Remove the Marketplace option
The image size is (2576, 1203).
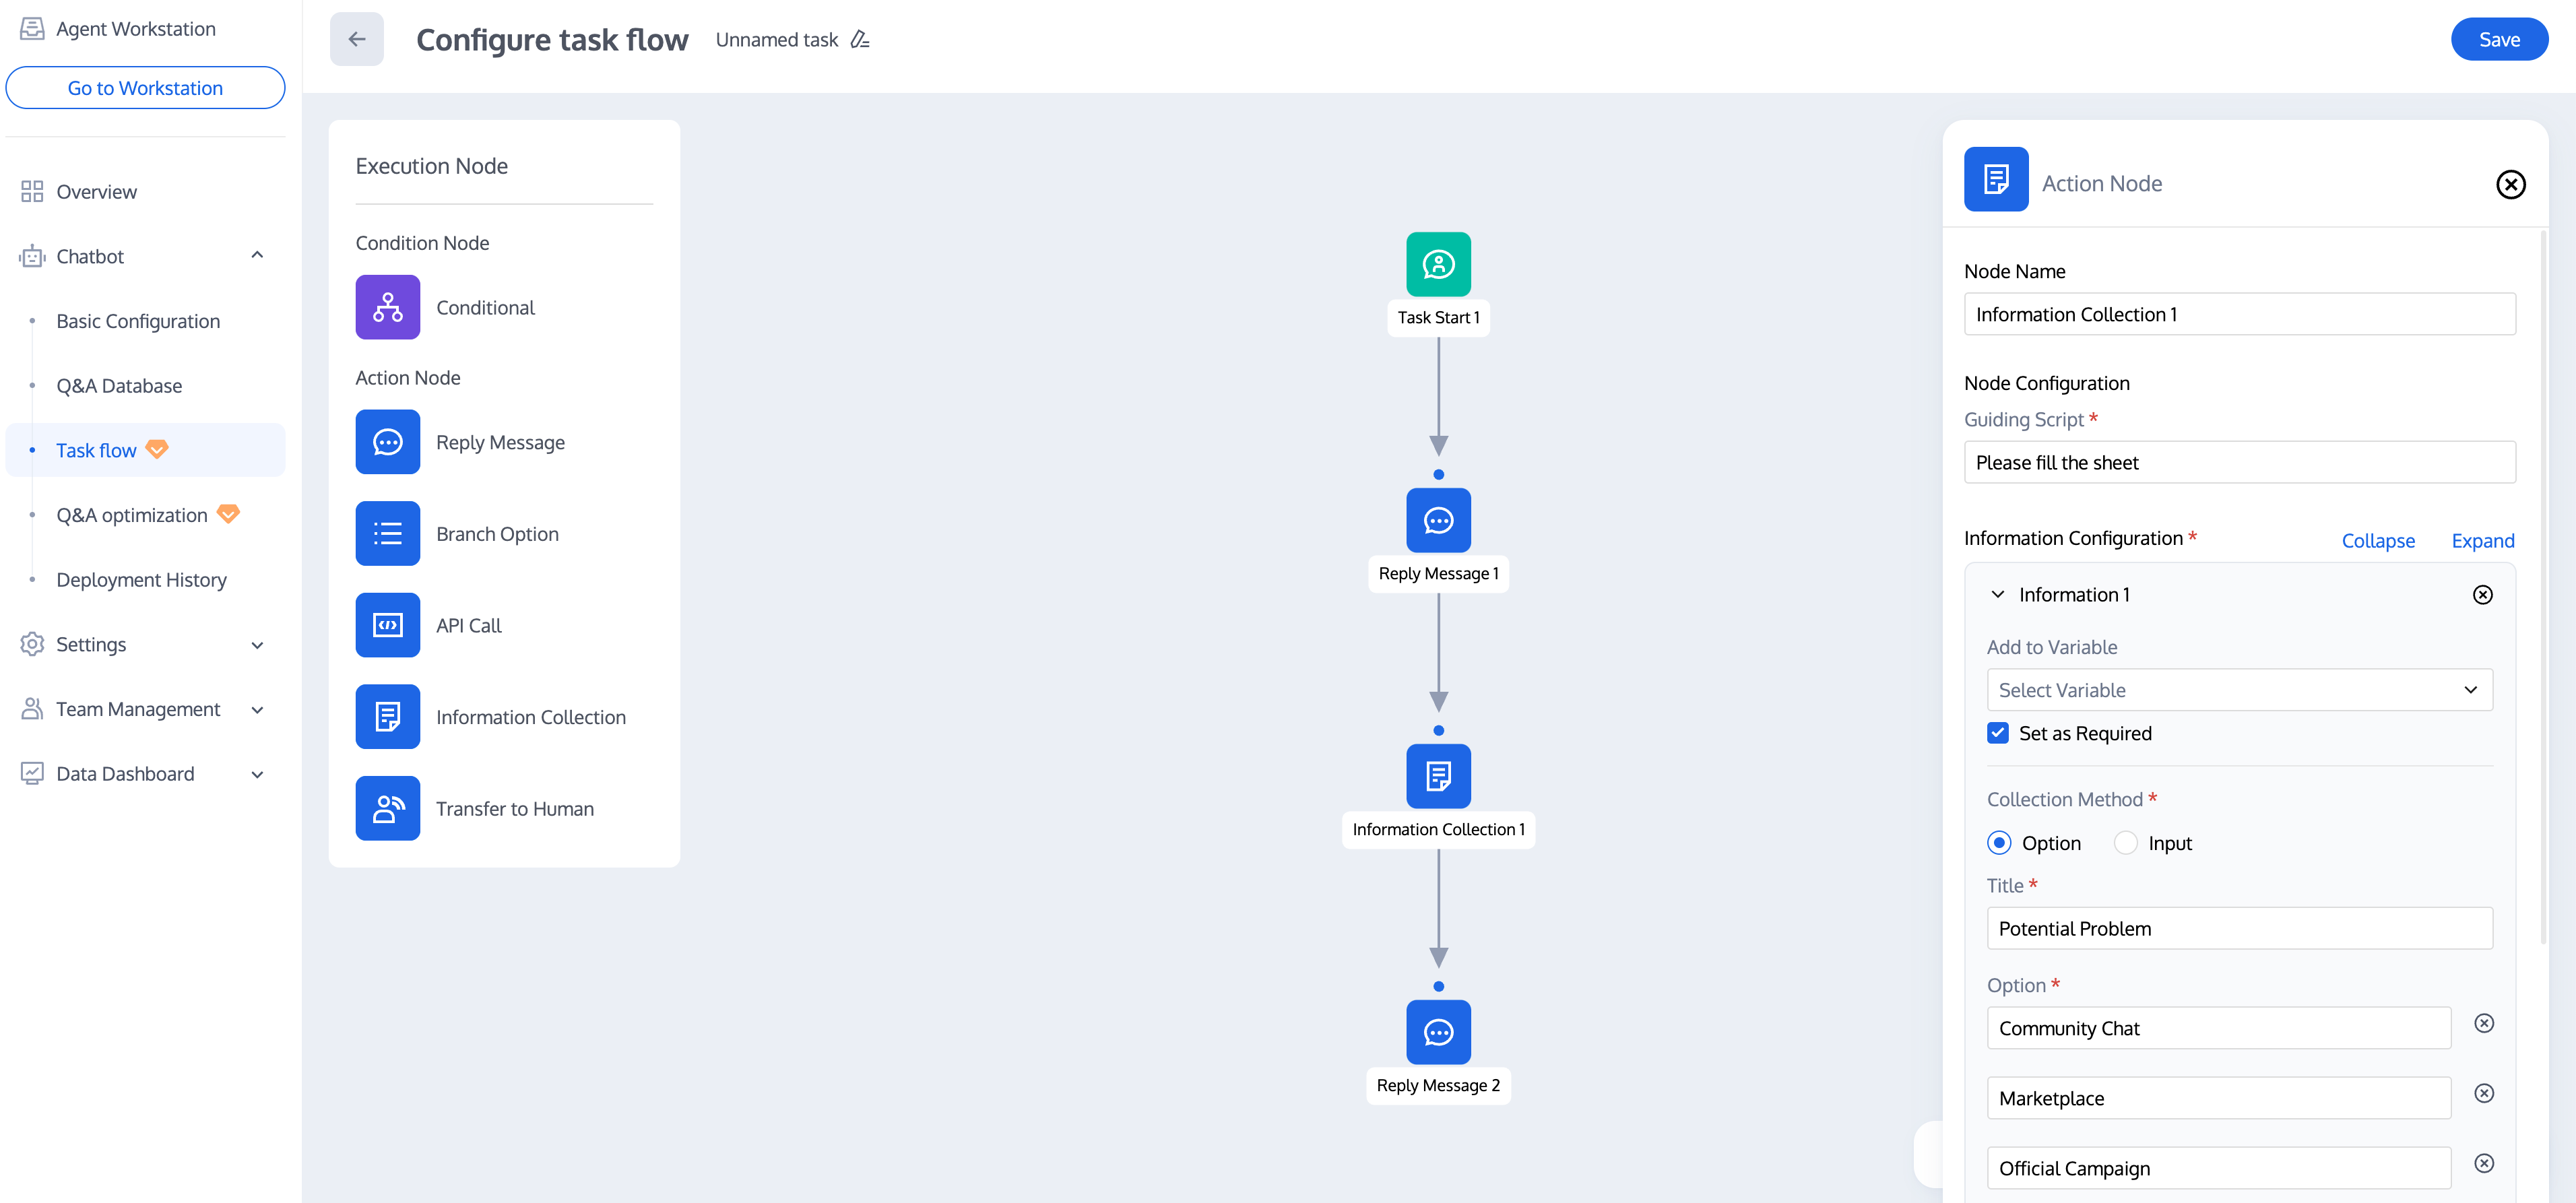(x=2482, y=1093)
